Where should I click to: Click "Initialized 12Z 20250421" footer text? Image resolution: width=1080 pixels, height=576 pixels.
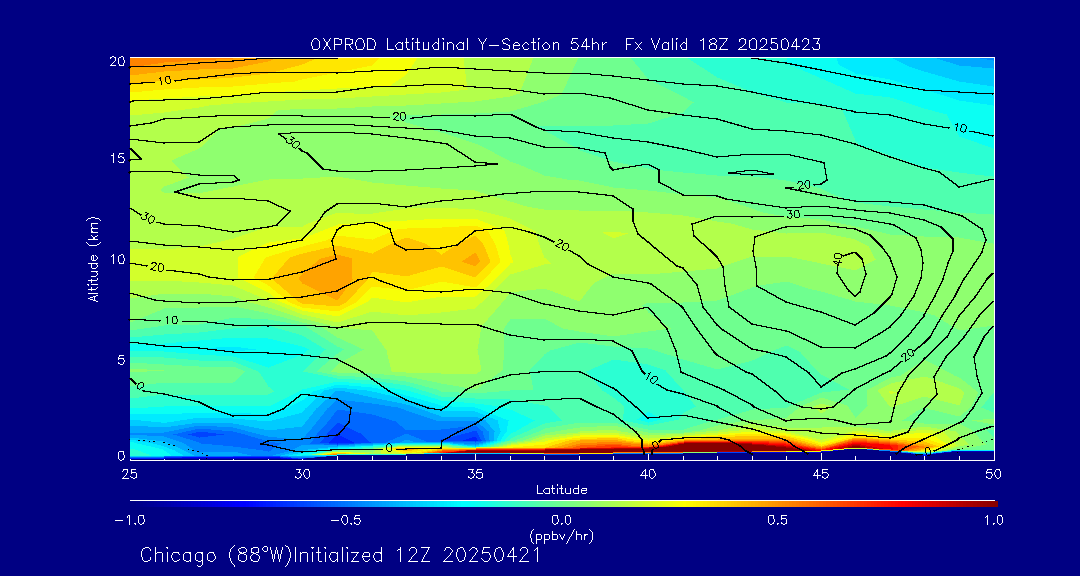click(x=417, y=555)
